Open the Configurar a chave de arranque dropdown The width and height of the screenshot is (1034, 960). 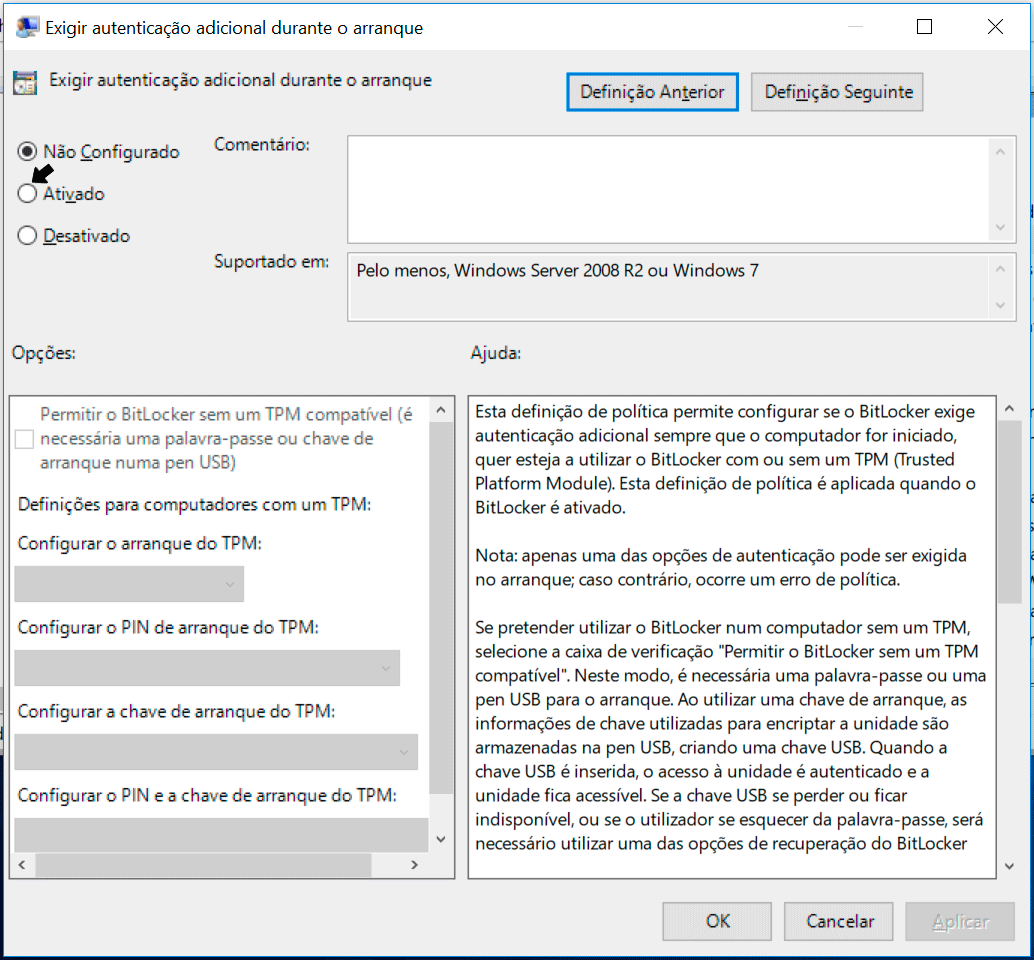click(216, 752)
